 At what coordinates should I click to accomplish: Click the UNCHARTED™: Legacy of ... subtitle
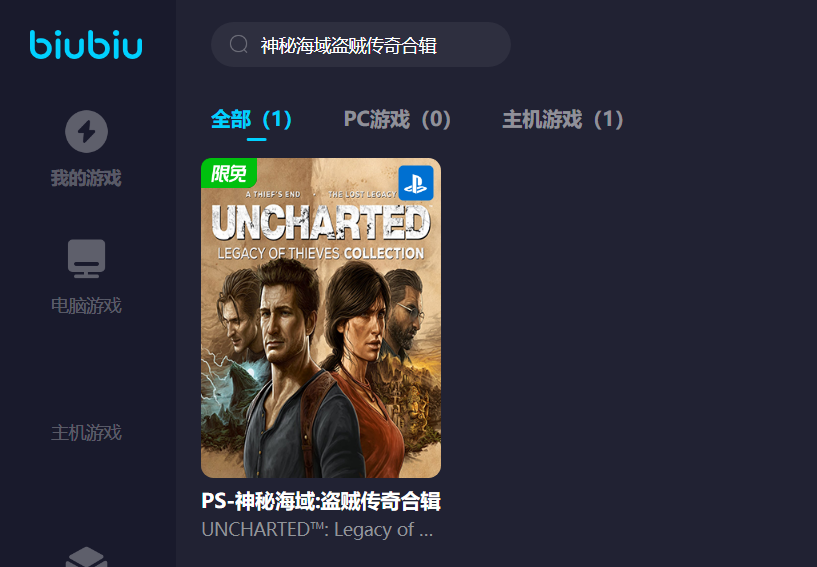[x=317, y=529]
